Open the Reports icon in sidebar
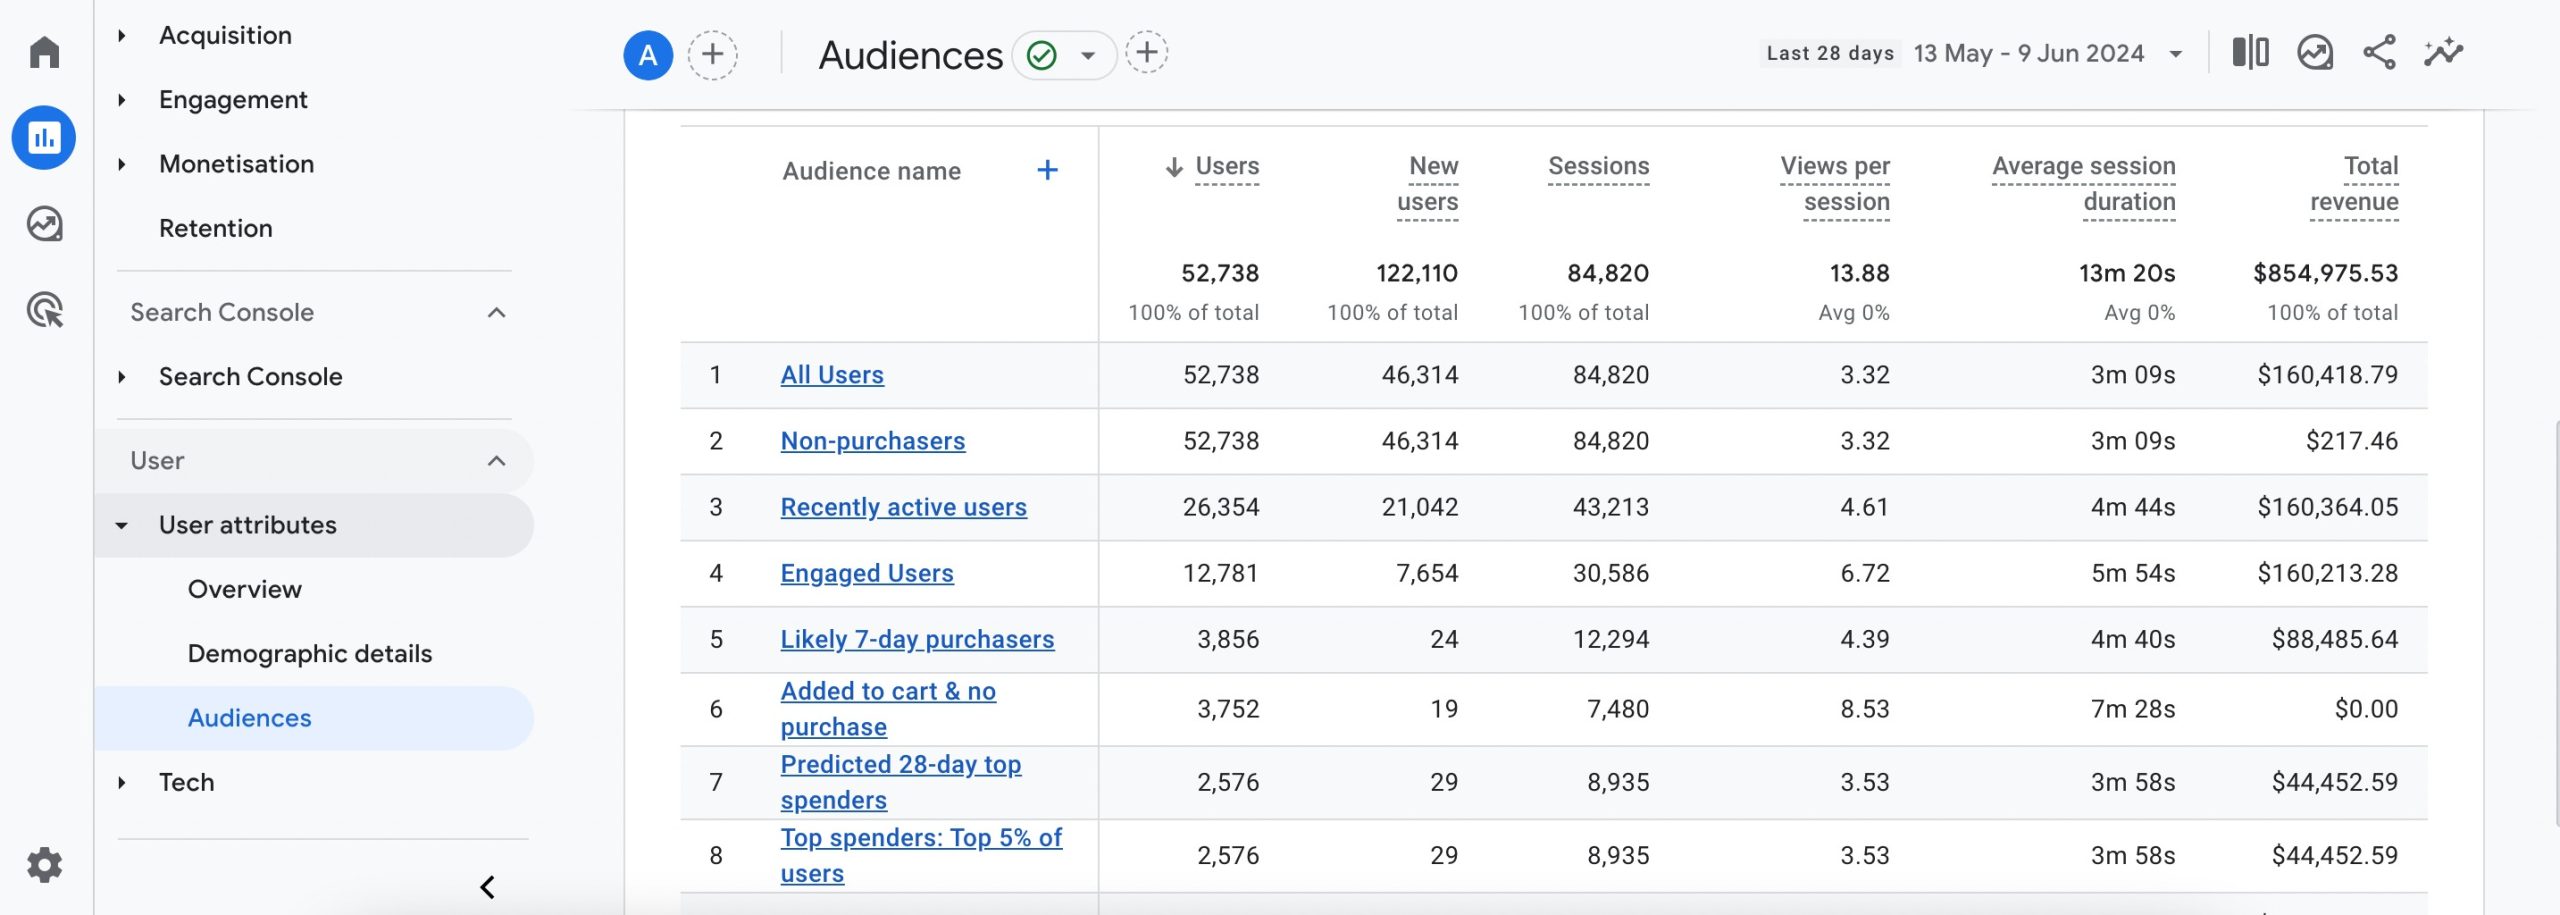 coord(44,138)
